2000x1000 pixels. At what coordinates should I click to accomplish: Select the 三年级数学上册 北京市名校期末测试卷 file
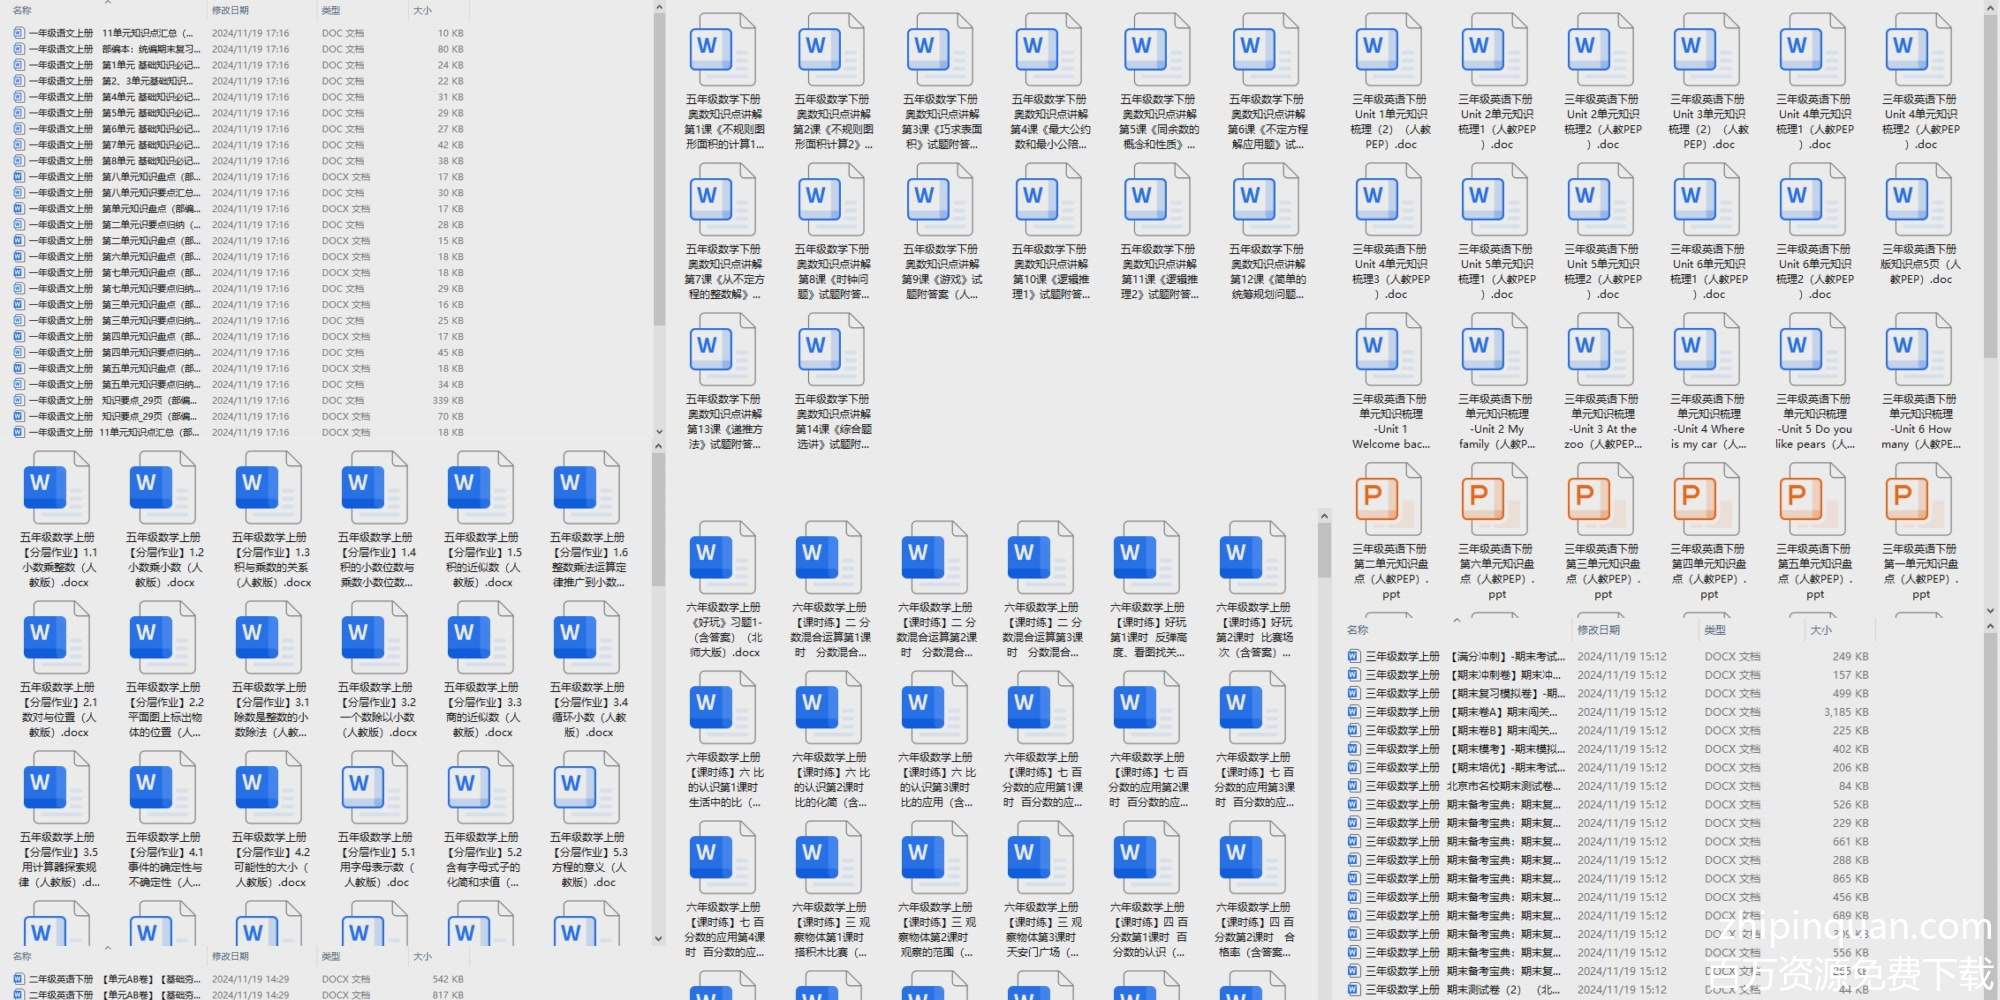(x=1460, y=786)
